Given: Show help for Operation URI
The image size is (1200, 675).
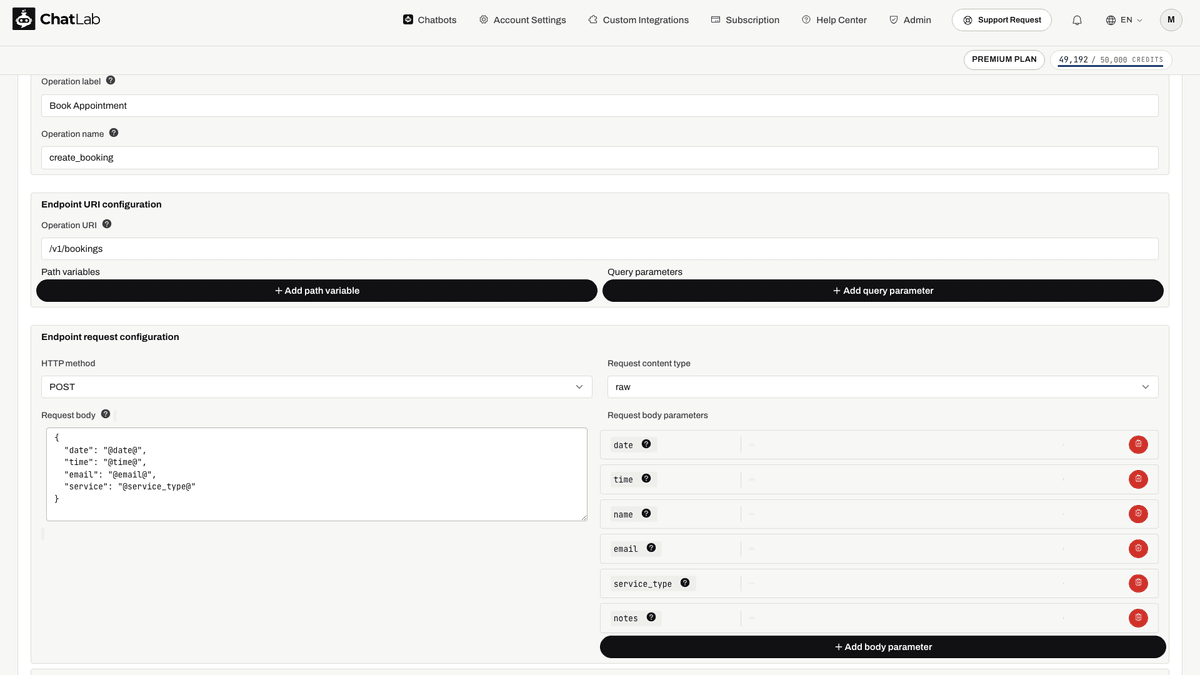Looking at the screenshot, I should click(x=107, y=224).
